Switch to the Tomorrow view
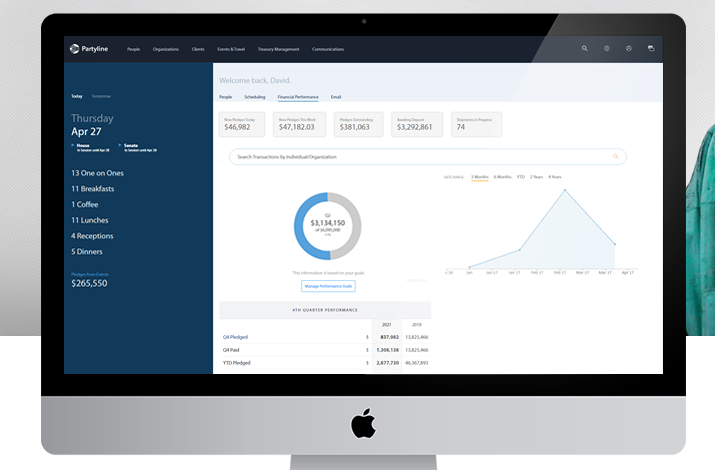This screenshot has width=715, height=470. click(101, 96)
